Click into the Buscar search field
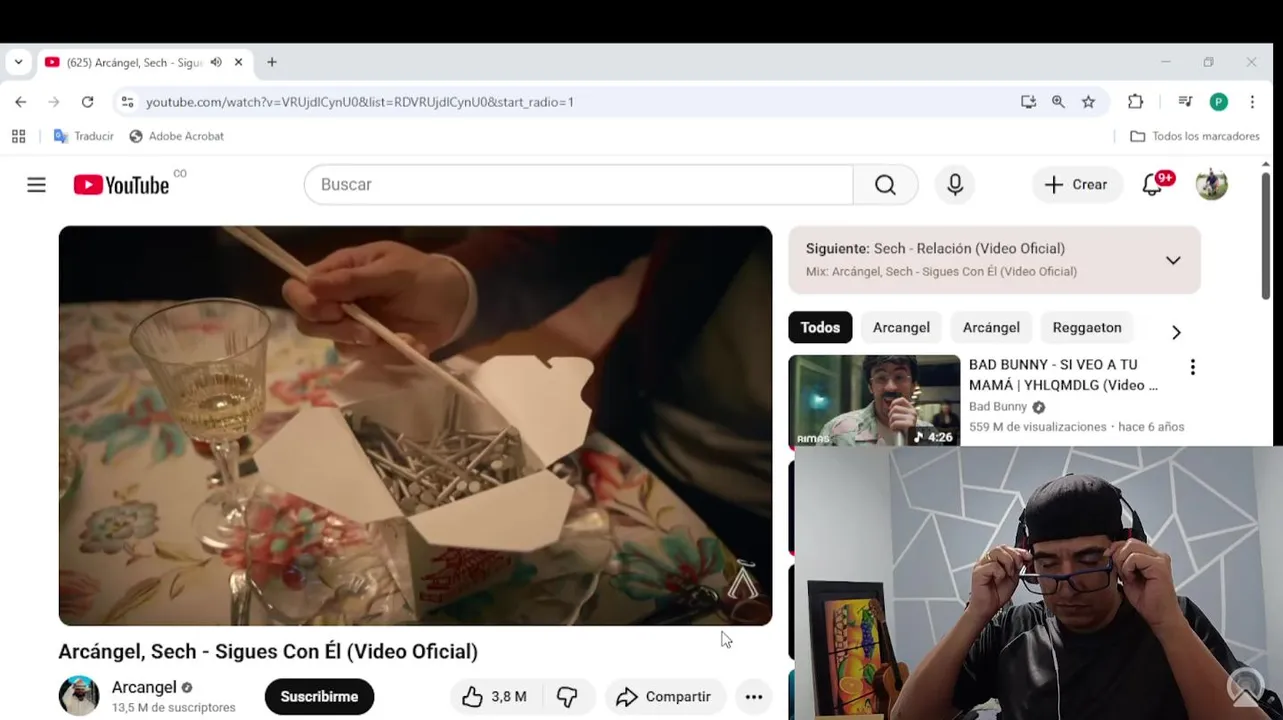The width and height of the screenshot is (1283, 720). pos(578,185)
